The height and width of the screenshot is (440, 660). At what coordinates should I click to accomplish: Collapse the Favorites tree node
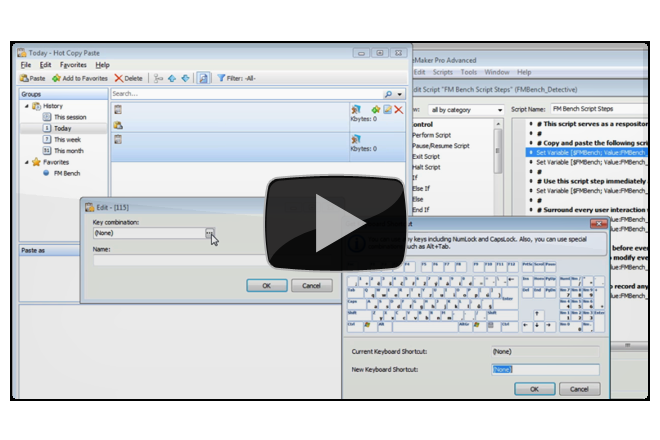(x=25, y=162)
